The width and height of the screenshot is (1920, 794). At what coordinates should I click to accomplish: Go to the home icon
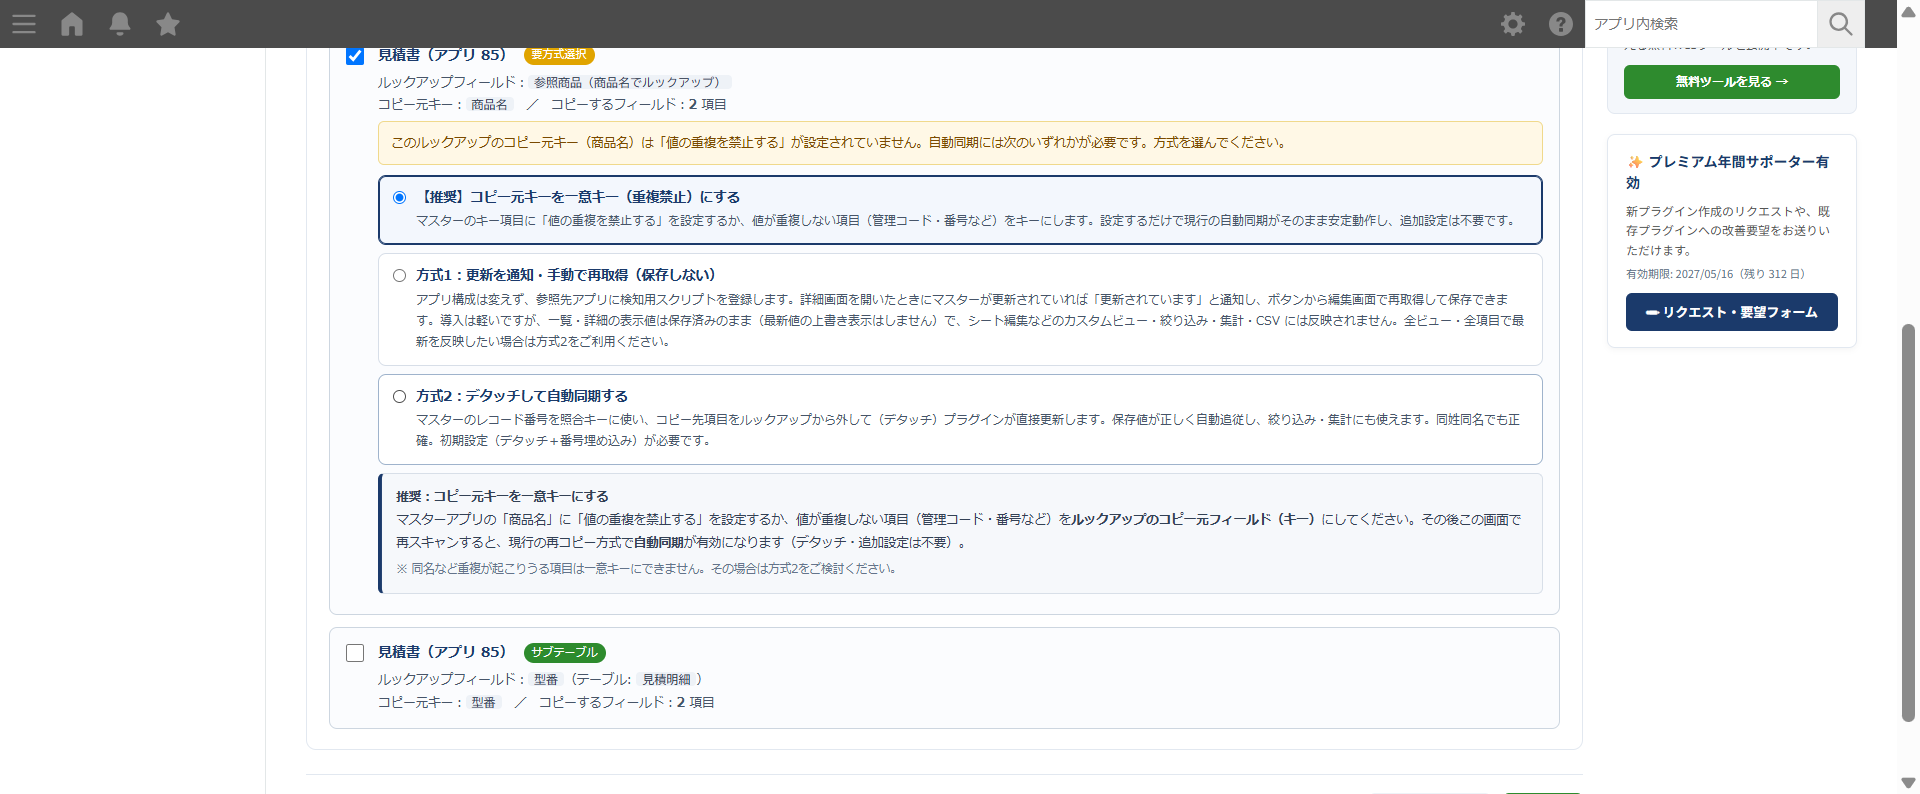pos(72,24)
